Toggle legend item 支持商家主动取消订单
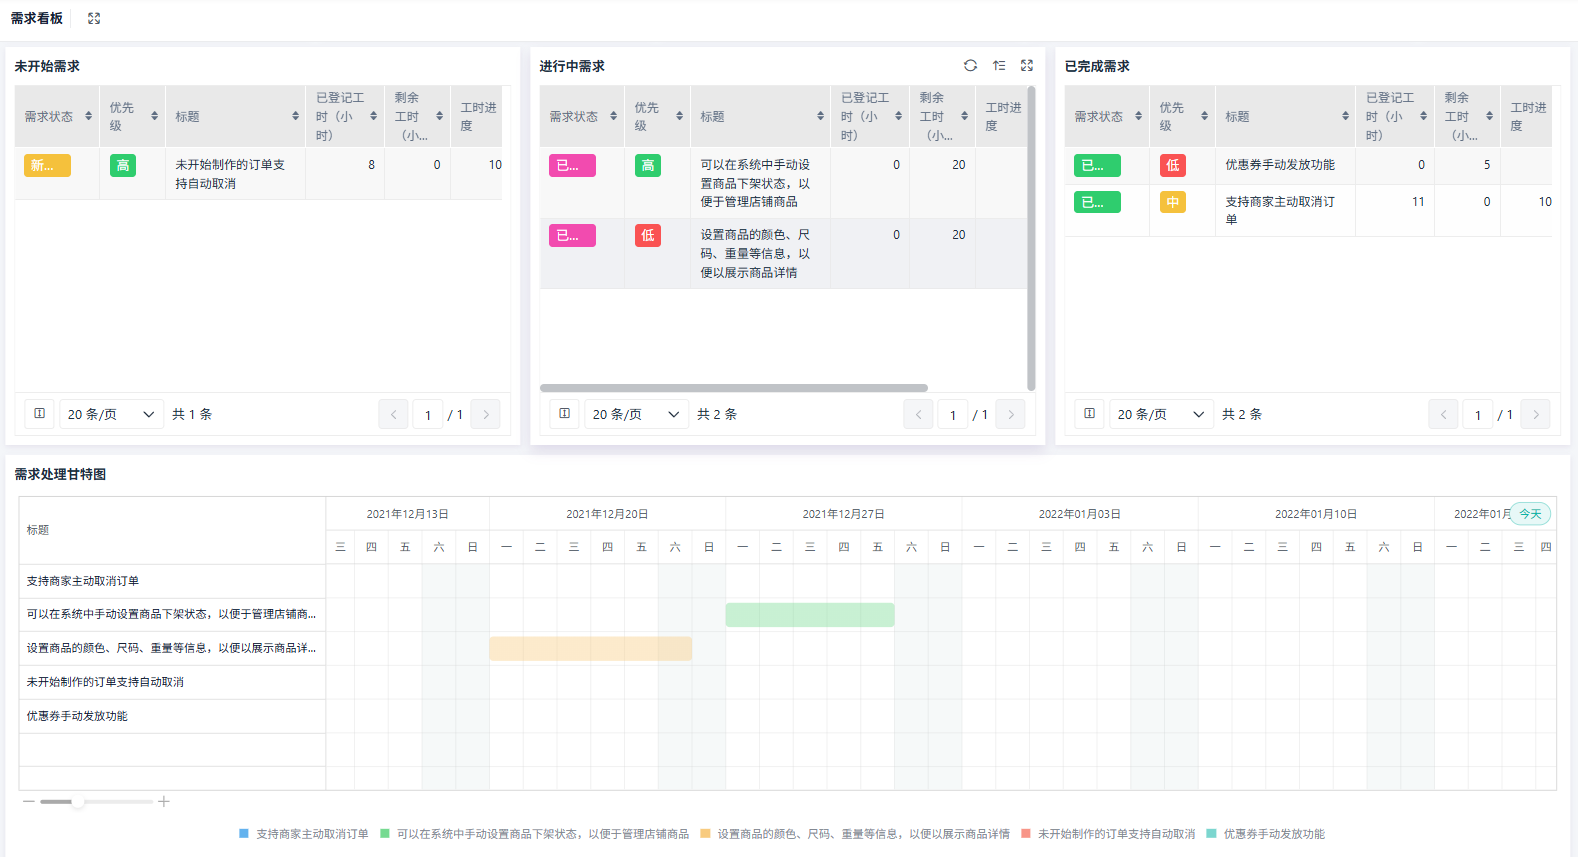 (x=304, y=834)
